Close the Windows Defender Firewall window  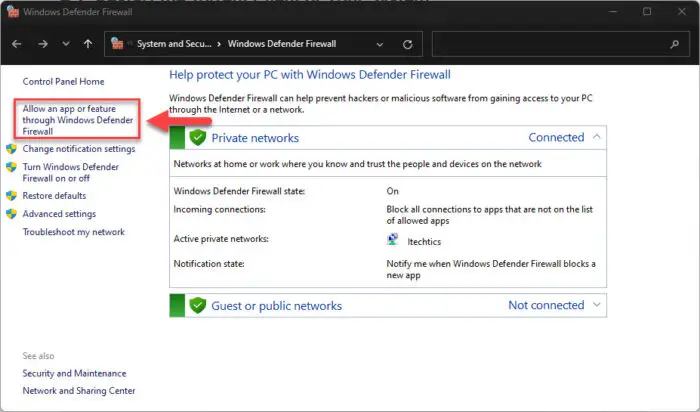[x=682, y=12]
